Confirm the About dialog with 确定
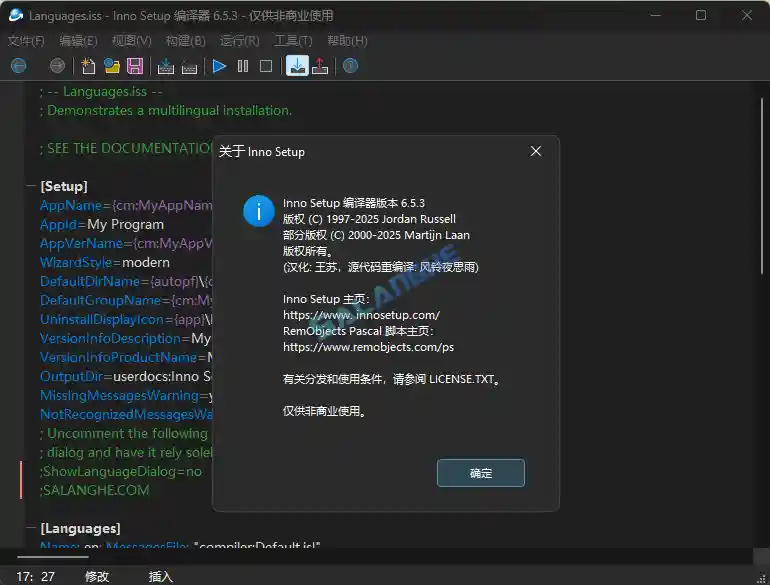Viewport: 770px width, 585px height. point(481,473)
